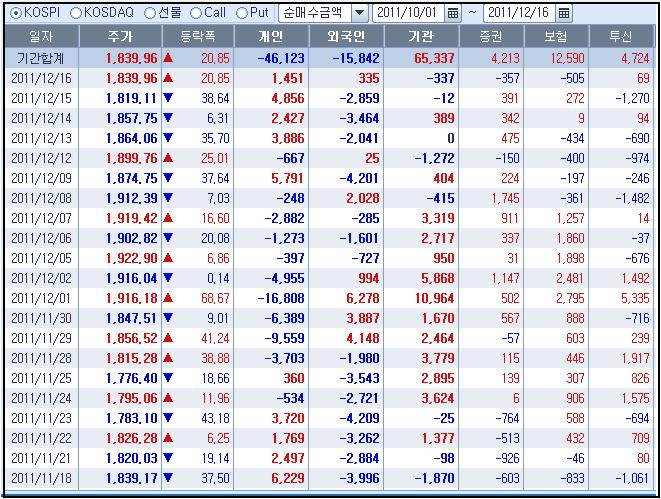
Task: Click the up arrow icon in 기간합계 row
Action: (x=168, y=58)
